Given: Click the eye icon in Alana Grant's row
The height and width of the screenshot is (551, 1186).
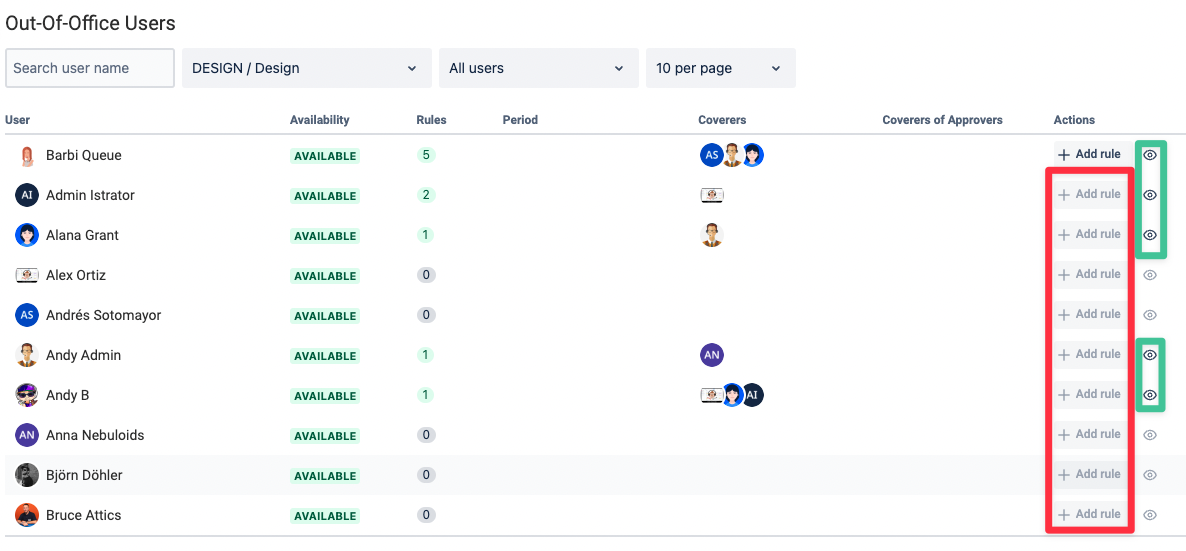Looking at the screenshot, I should (1150, 235).
